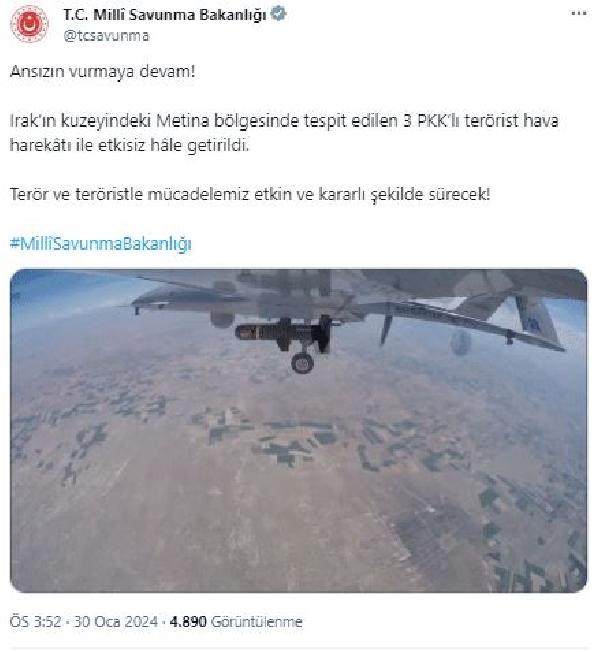Click the gray verified badge icon
This screenshot has width=600, height=652.
(278, 14)
